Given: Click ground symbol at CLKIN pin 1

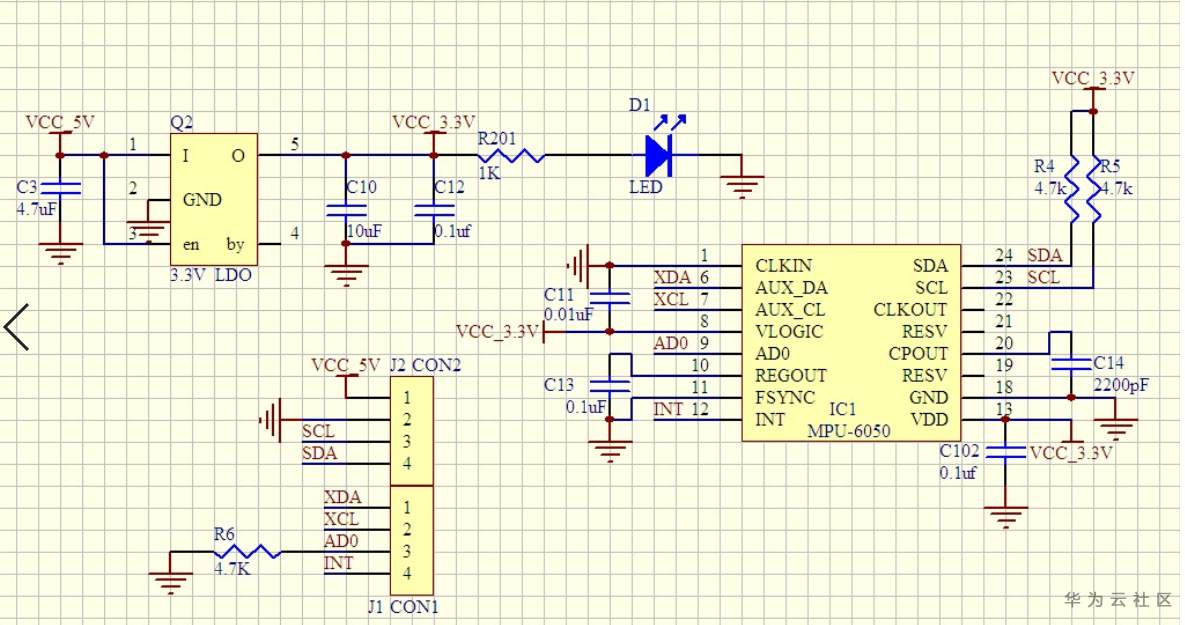Looking at the screenshot, I should [x=579, y=266].
